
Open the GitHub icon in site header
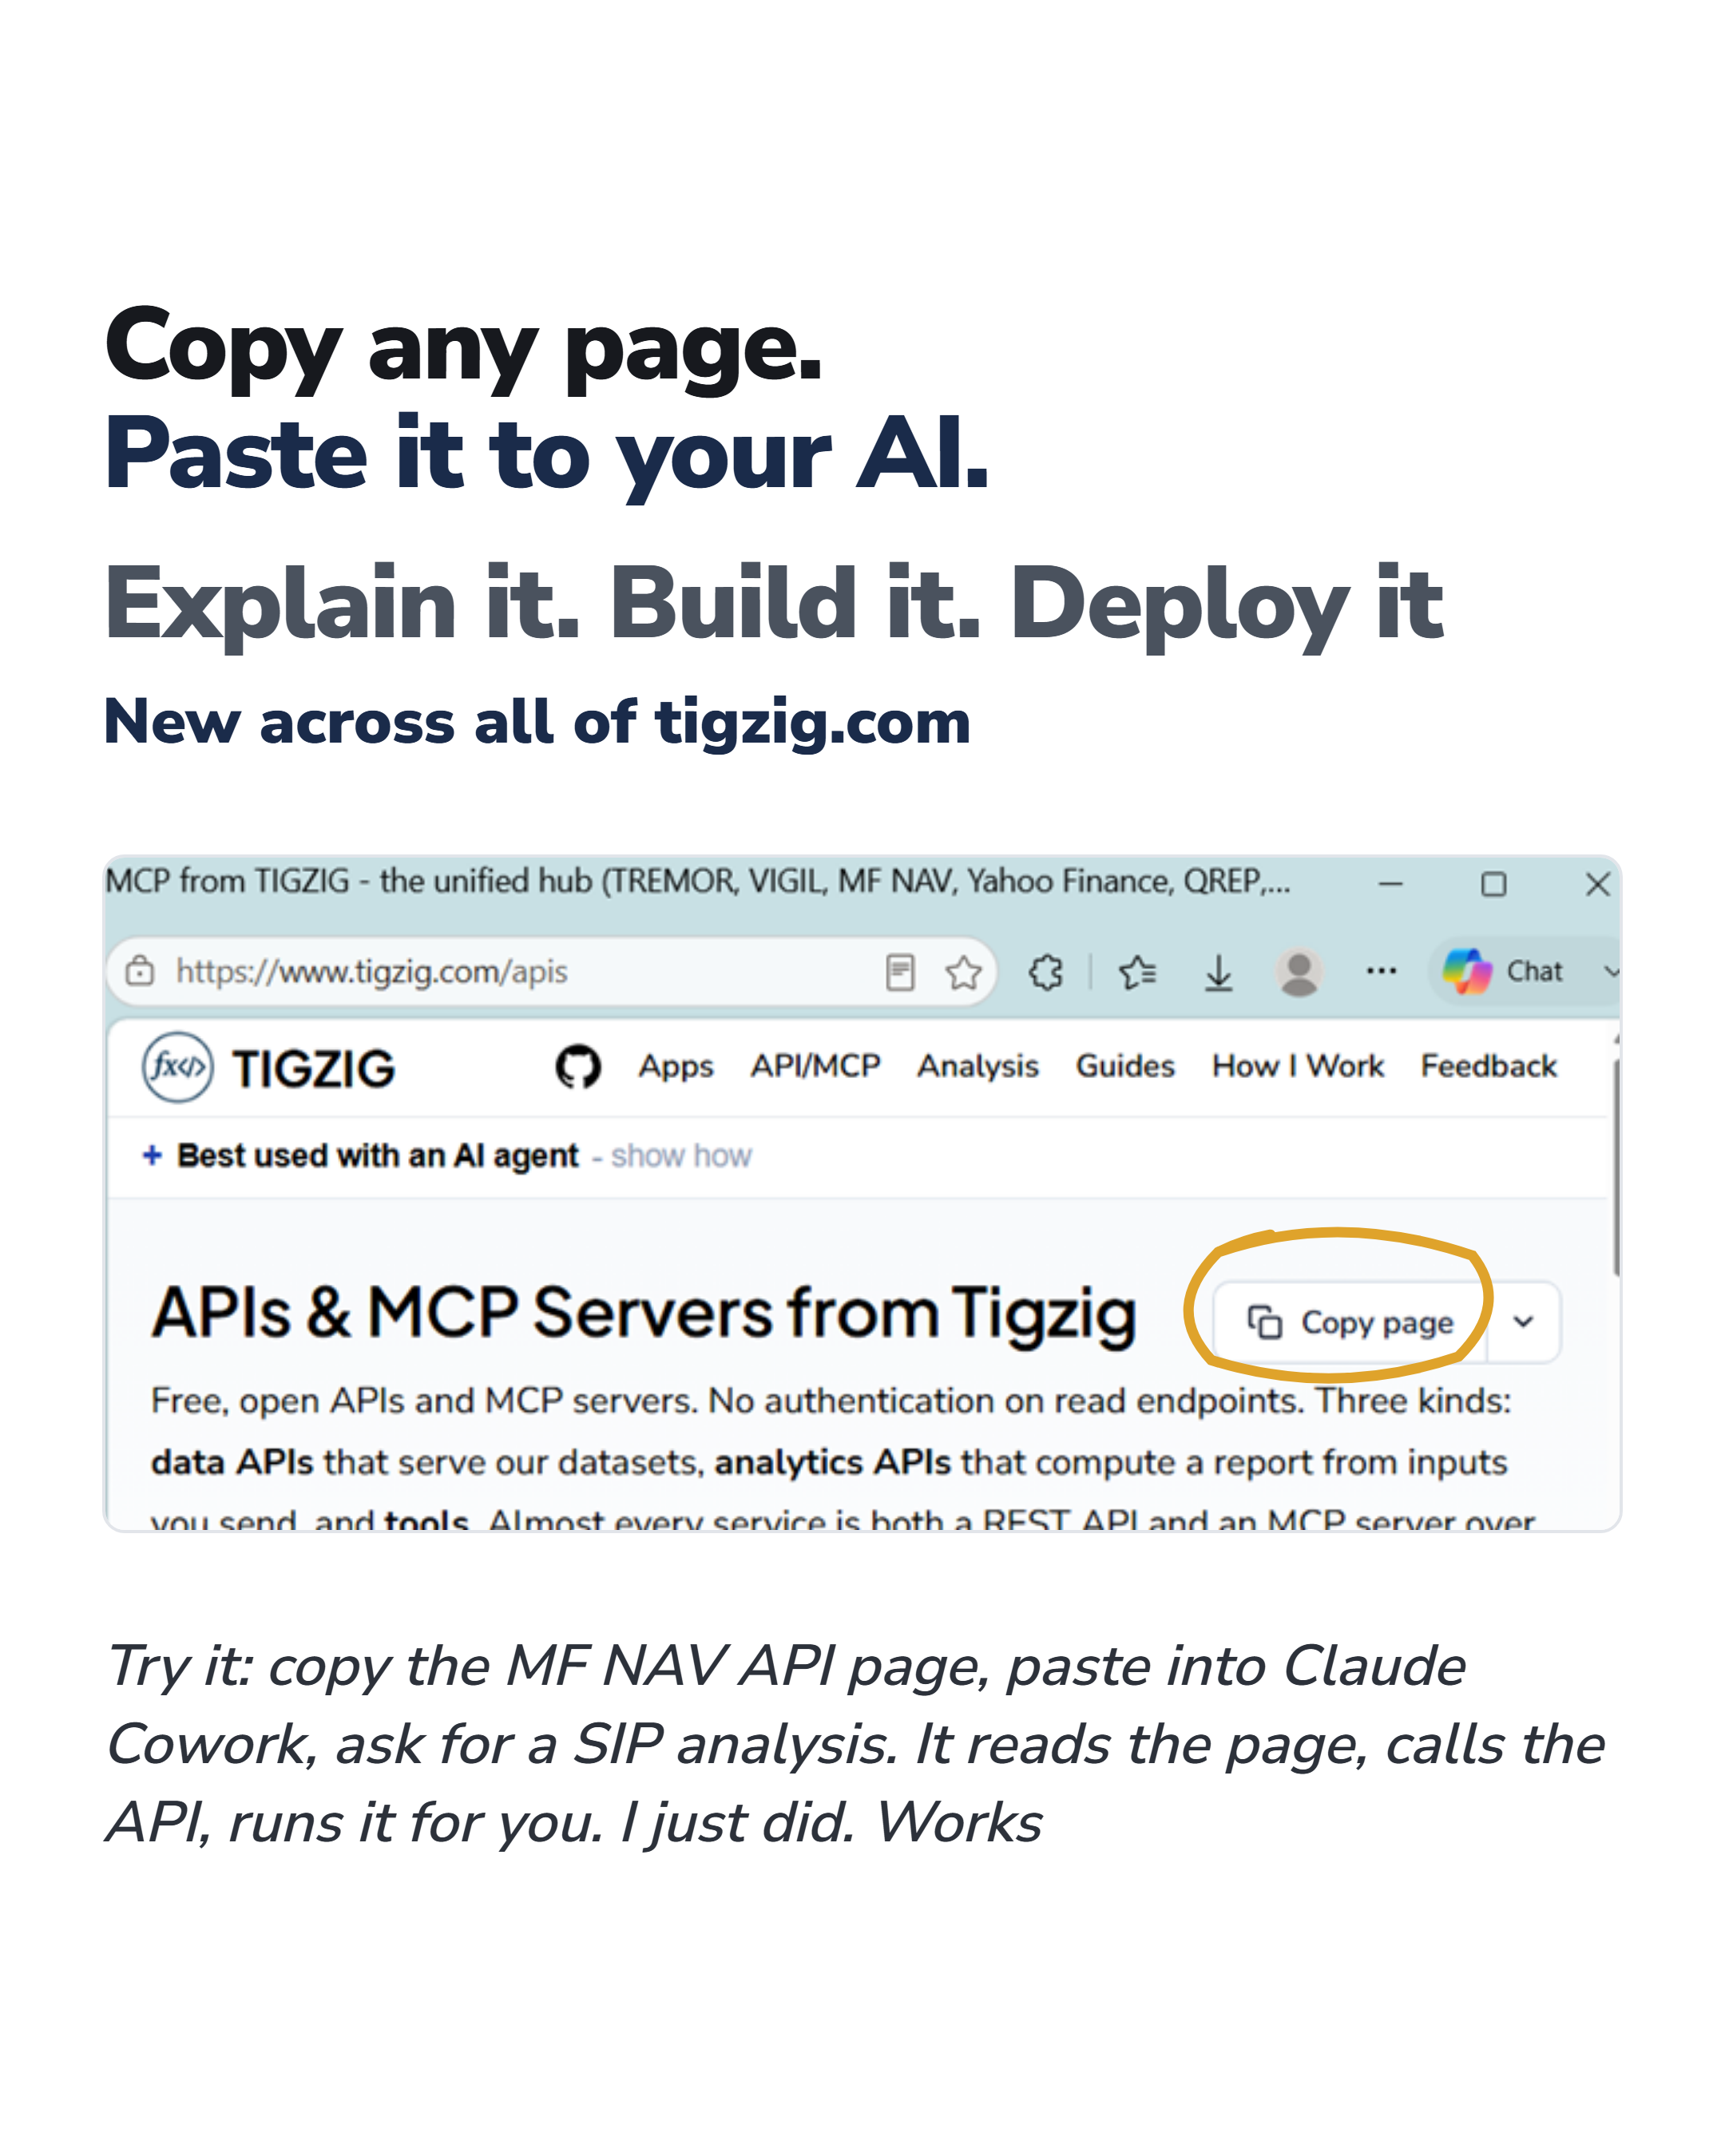[578, 1067]
